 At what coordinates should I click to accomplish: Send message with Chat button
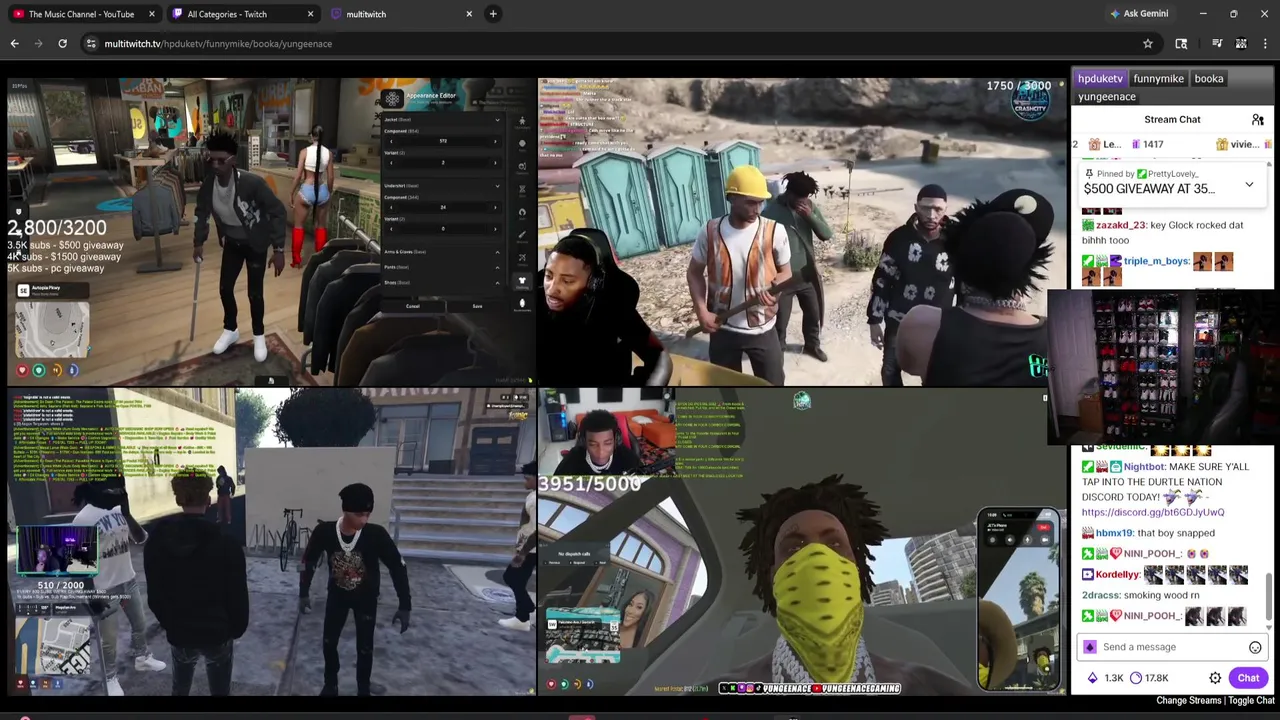pyautogui.click(x=1248, y=678)
